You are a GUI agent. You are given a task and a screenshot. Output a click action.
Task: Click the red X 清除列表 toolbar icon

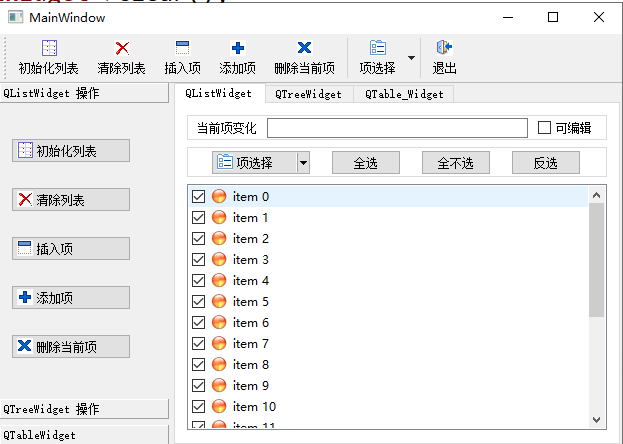click(x=122, y=48)
